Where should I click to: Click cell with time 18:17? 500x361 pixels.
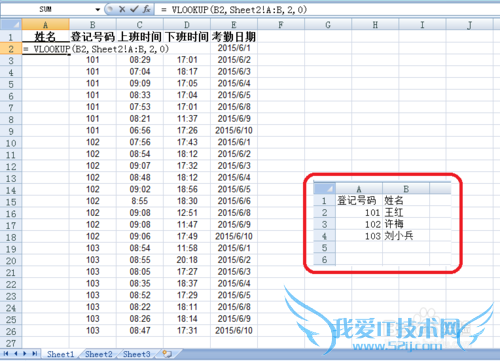point(187,72)
